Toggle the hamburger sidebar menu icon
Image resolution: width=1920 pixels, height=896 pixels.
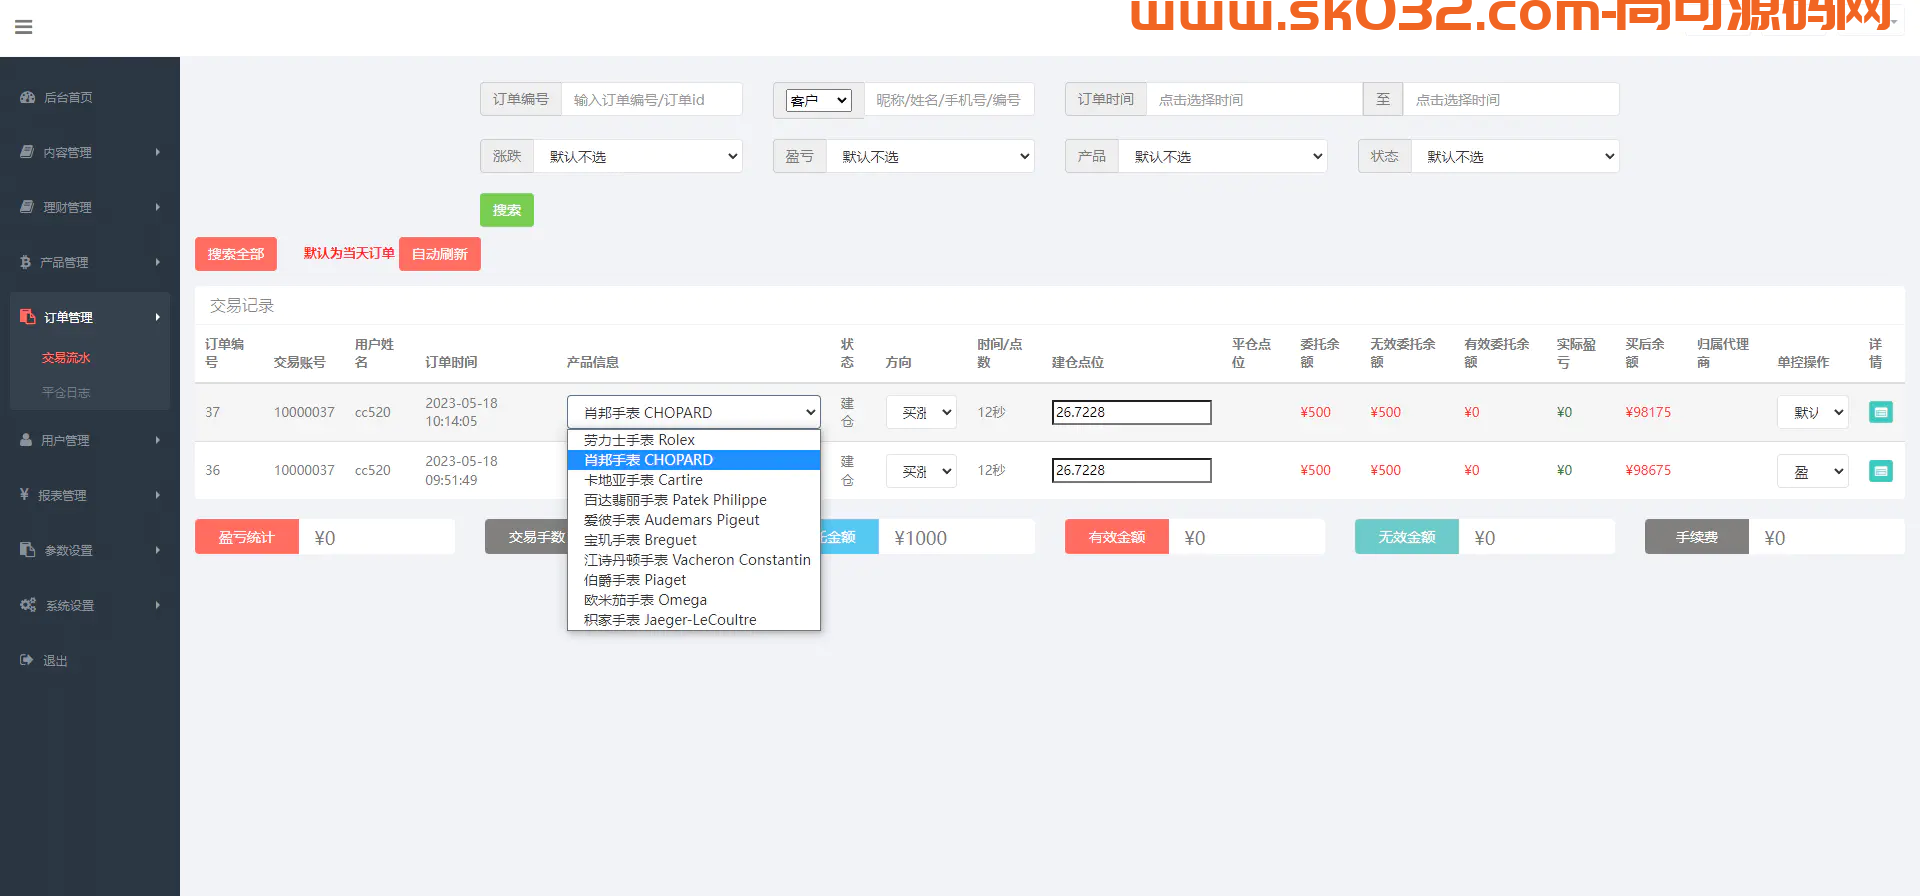[24, 27]
